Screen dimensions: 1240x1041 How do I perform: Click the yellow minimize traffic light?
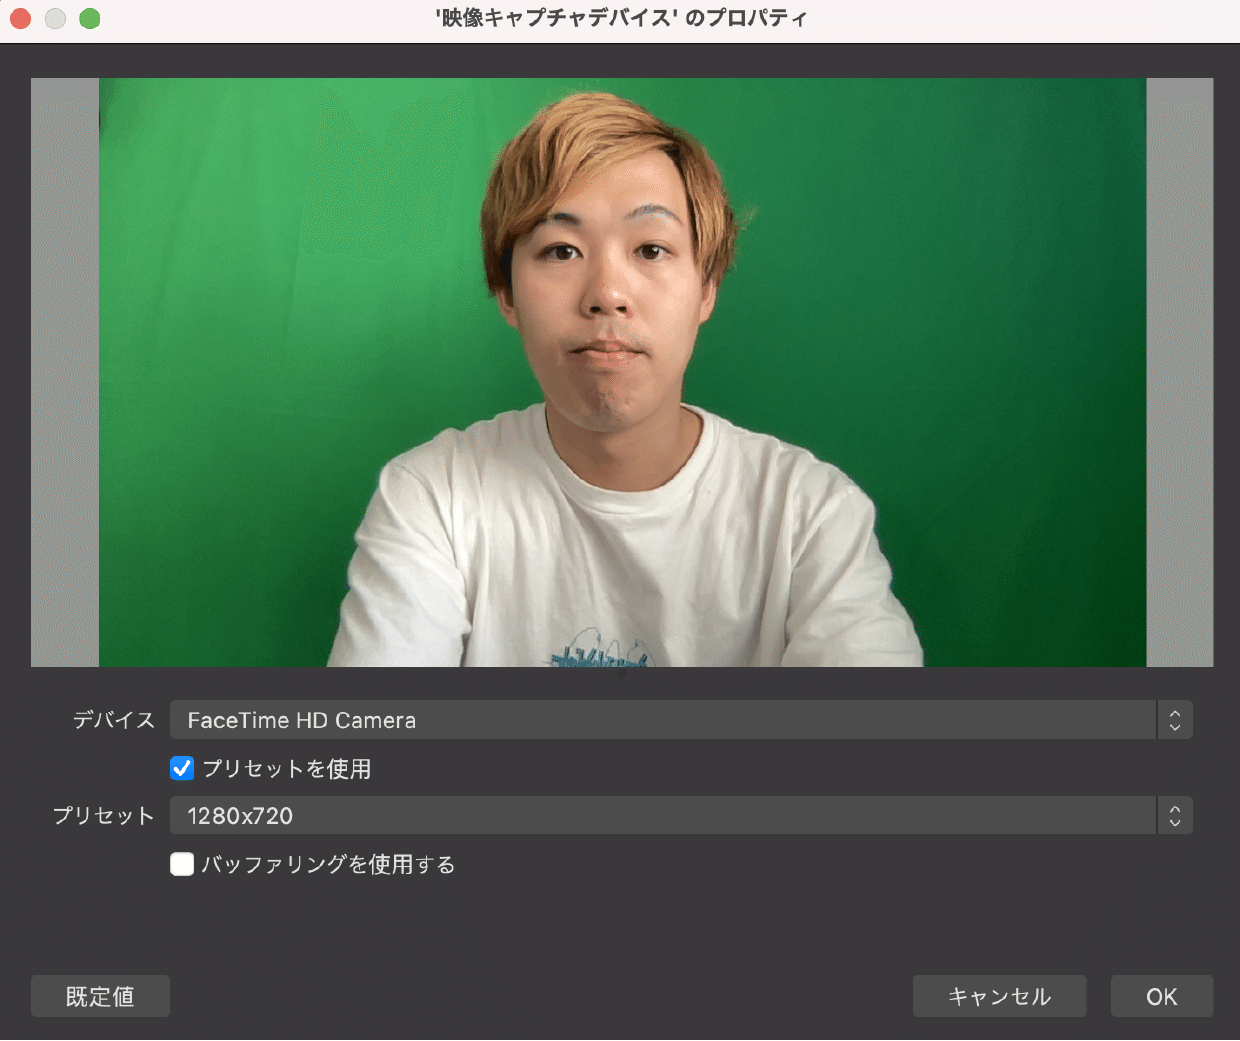pos(55,18)
